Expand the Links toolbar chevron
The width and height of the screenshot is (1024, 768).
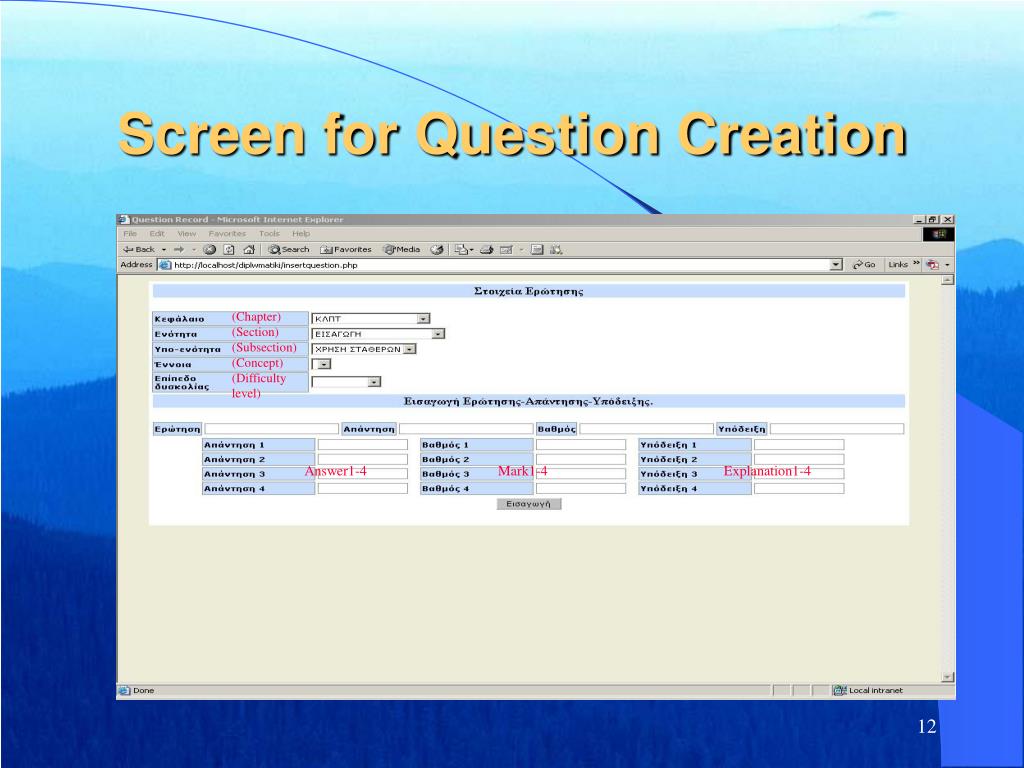tap(916, 263)
